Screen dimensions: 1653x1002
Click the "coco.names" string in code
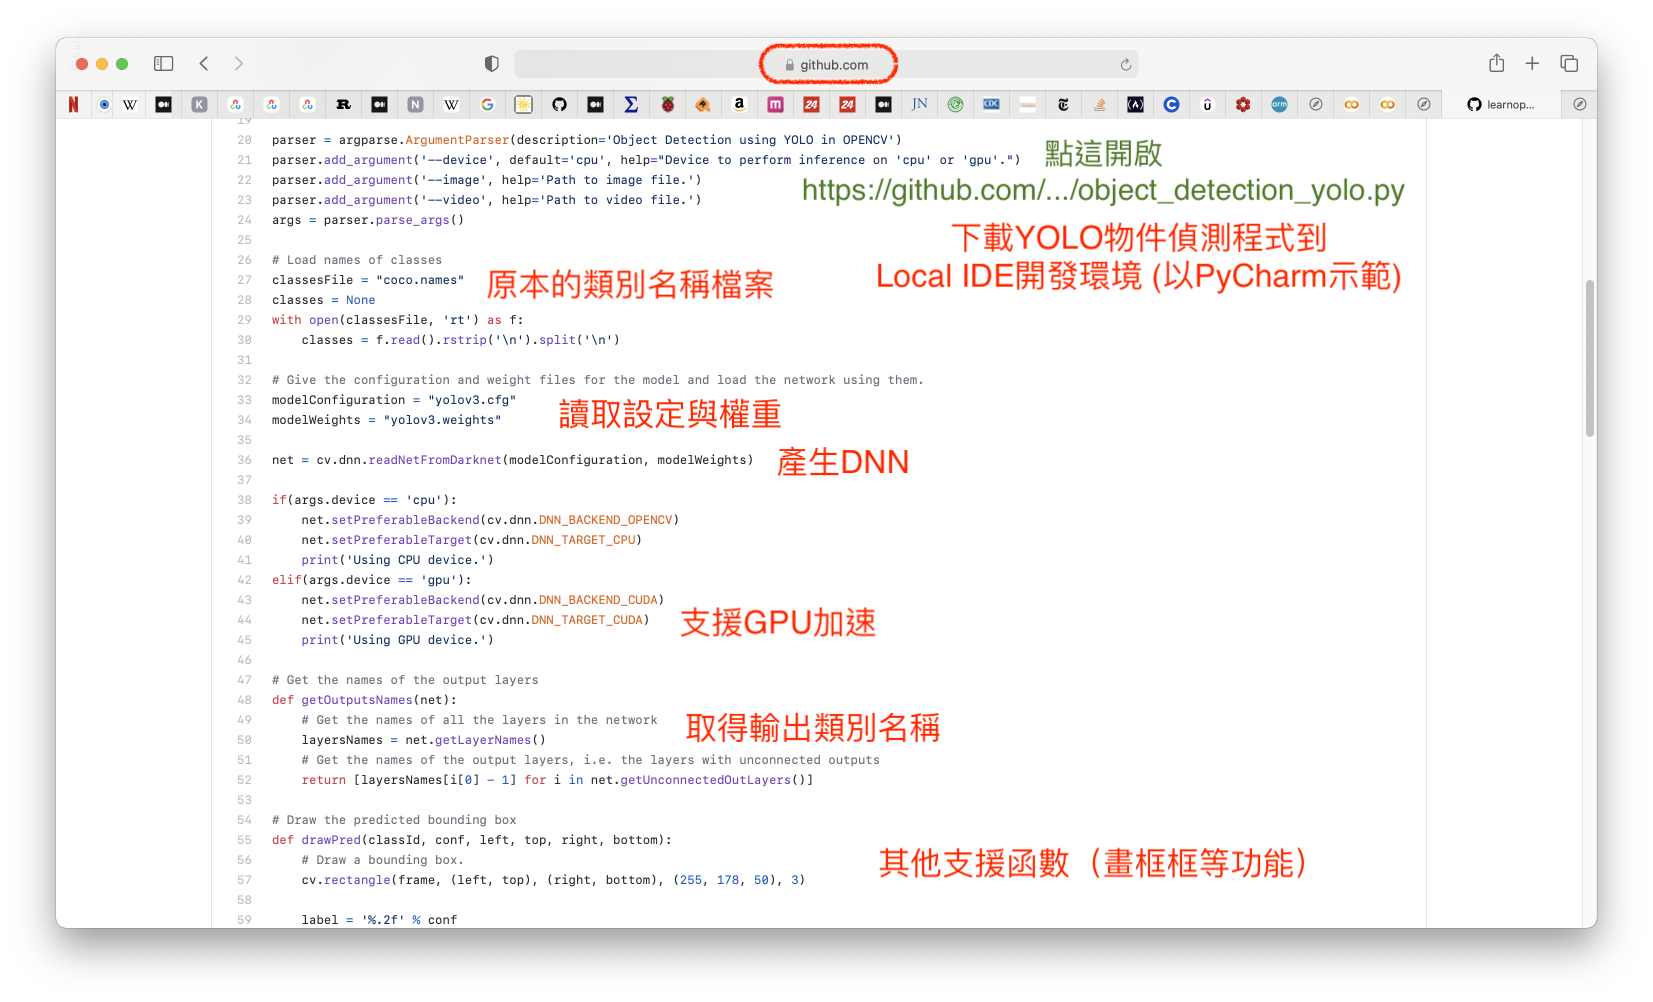pyautogui.click(x=420, y=280)
